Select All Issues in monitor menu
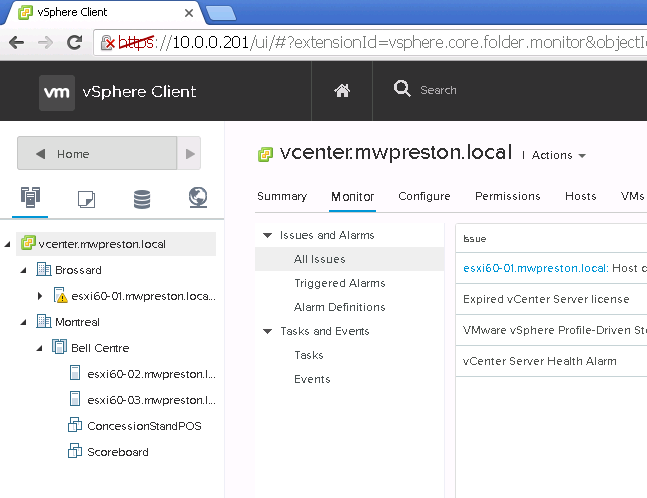Screen dimensions: 647x498 349,259
